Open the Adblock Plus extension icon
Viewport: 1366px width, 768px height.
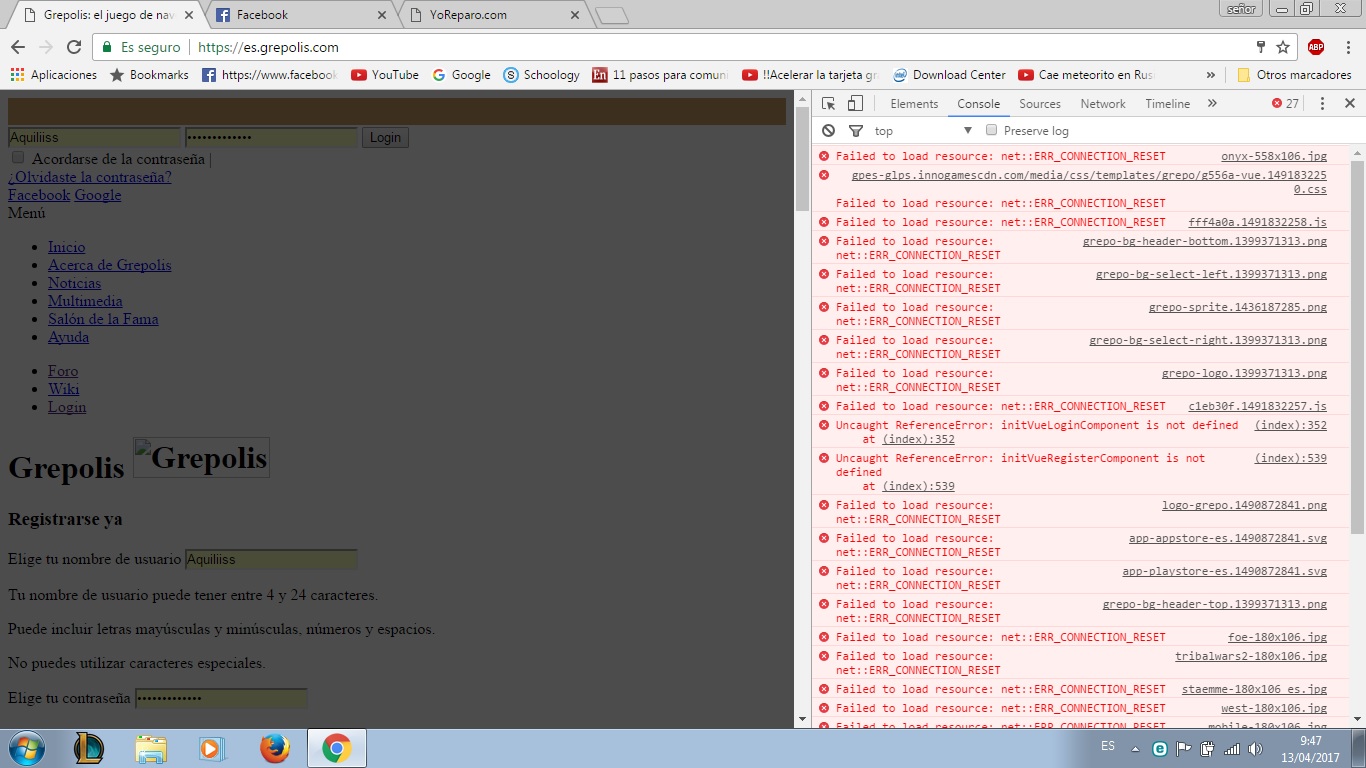click(x=1316, y=47)
